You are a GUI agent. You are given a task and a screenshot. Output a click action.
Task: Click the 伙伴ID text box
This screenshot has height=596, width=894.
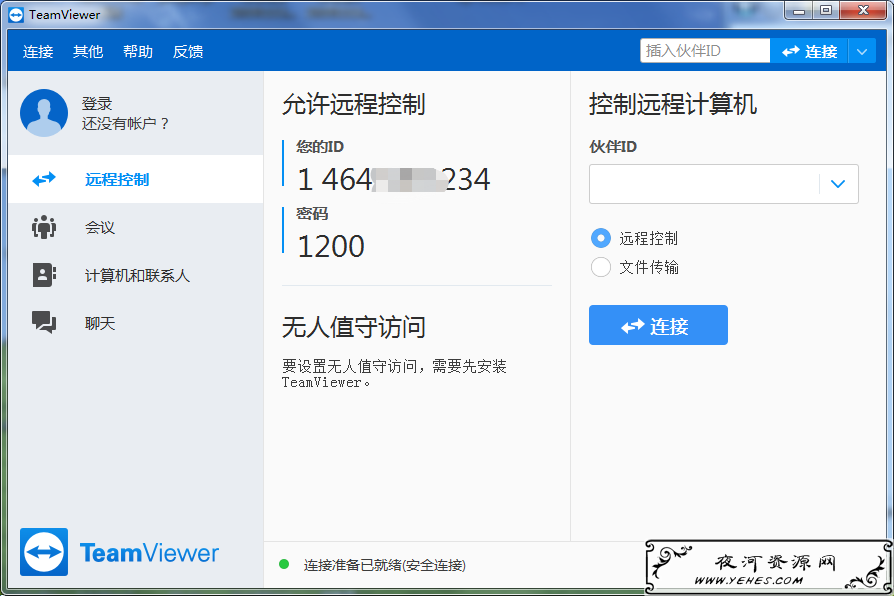[724, 184]
